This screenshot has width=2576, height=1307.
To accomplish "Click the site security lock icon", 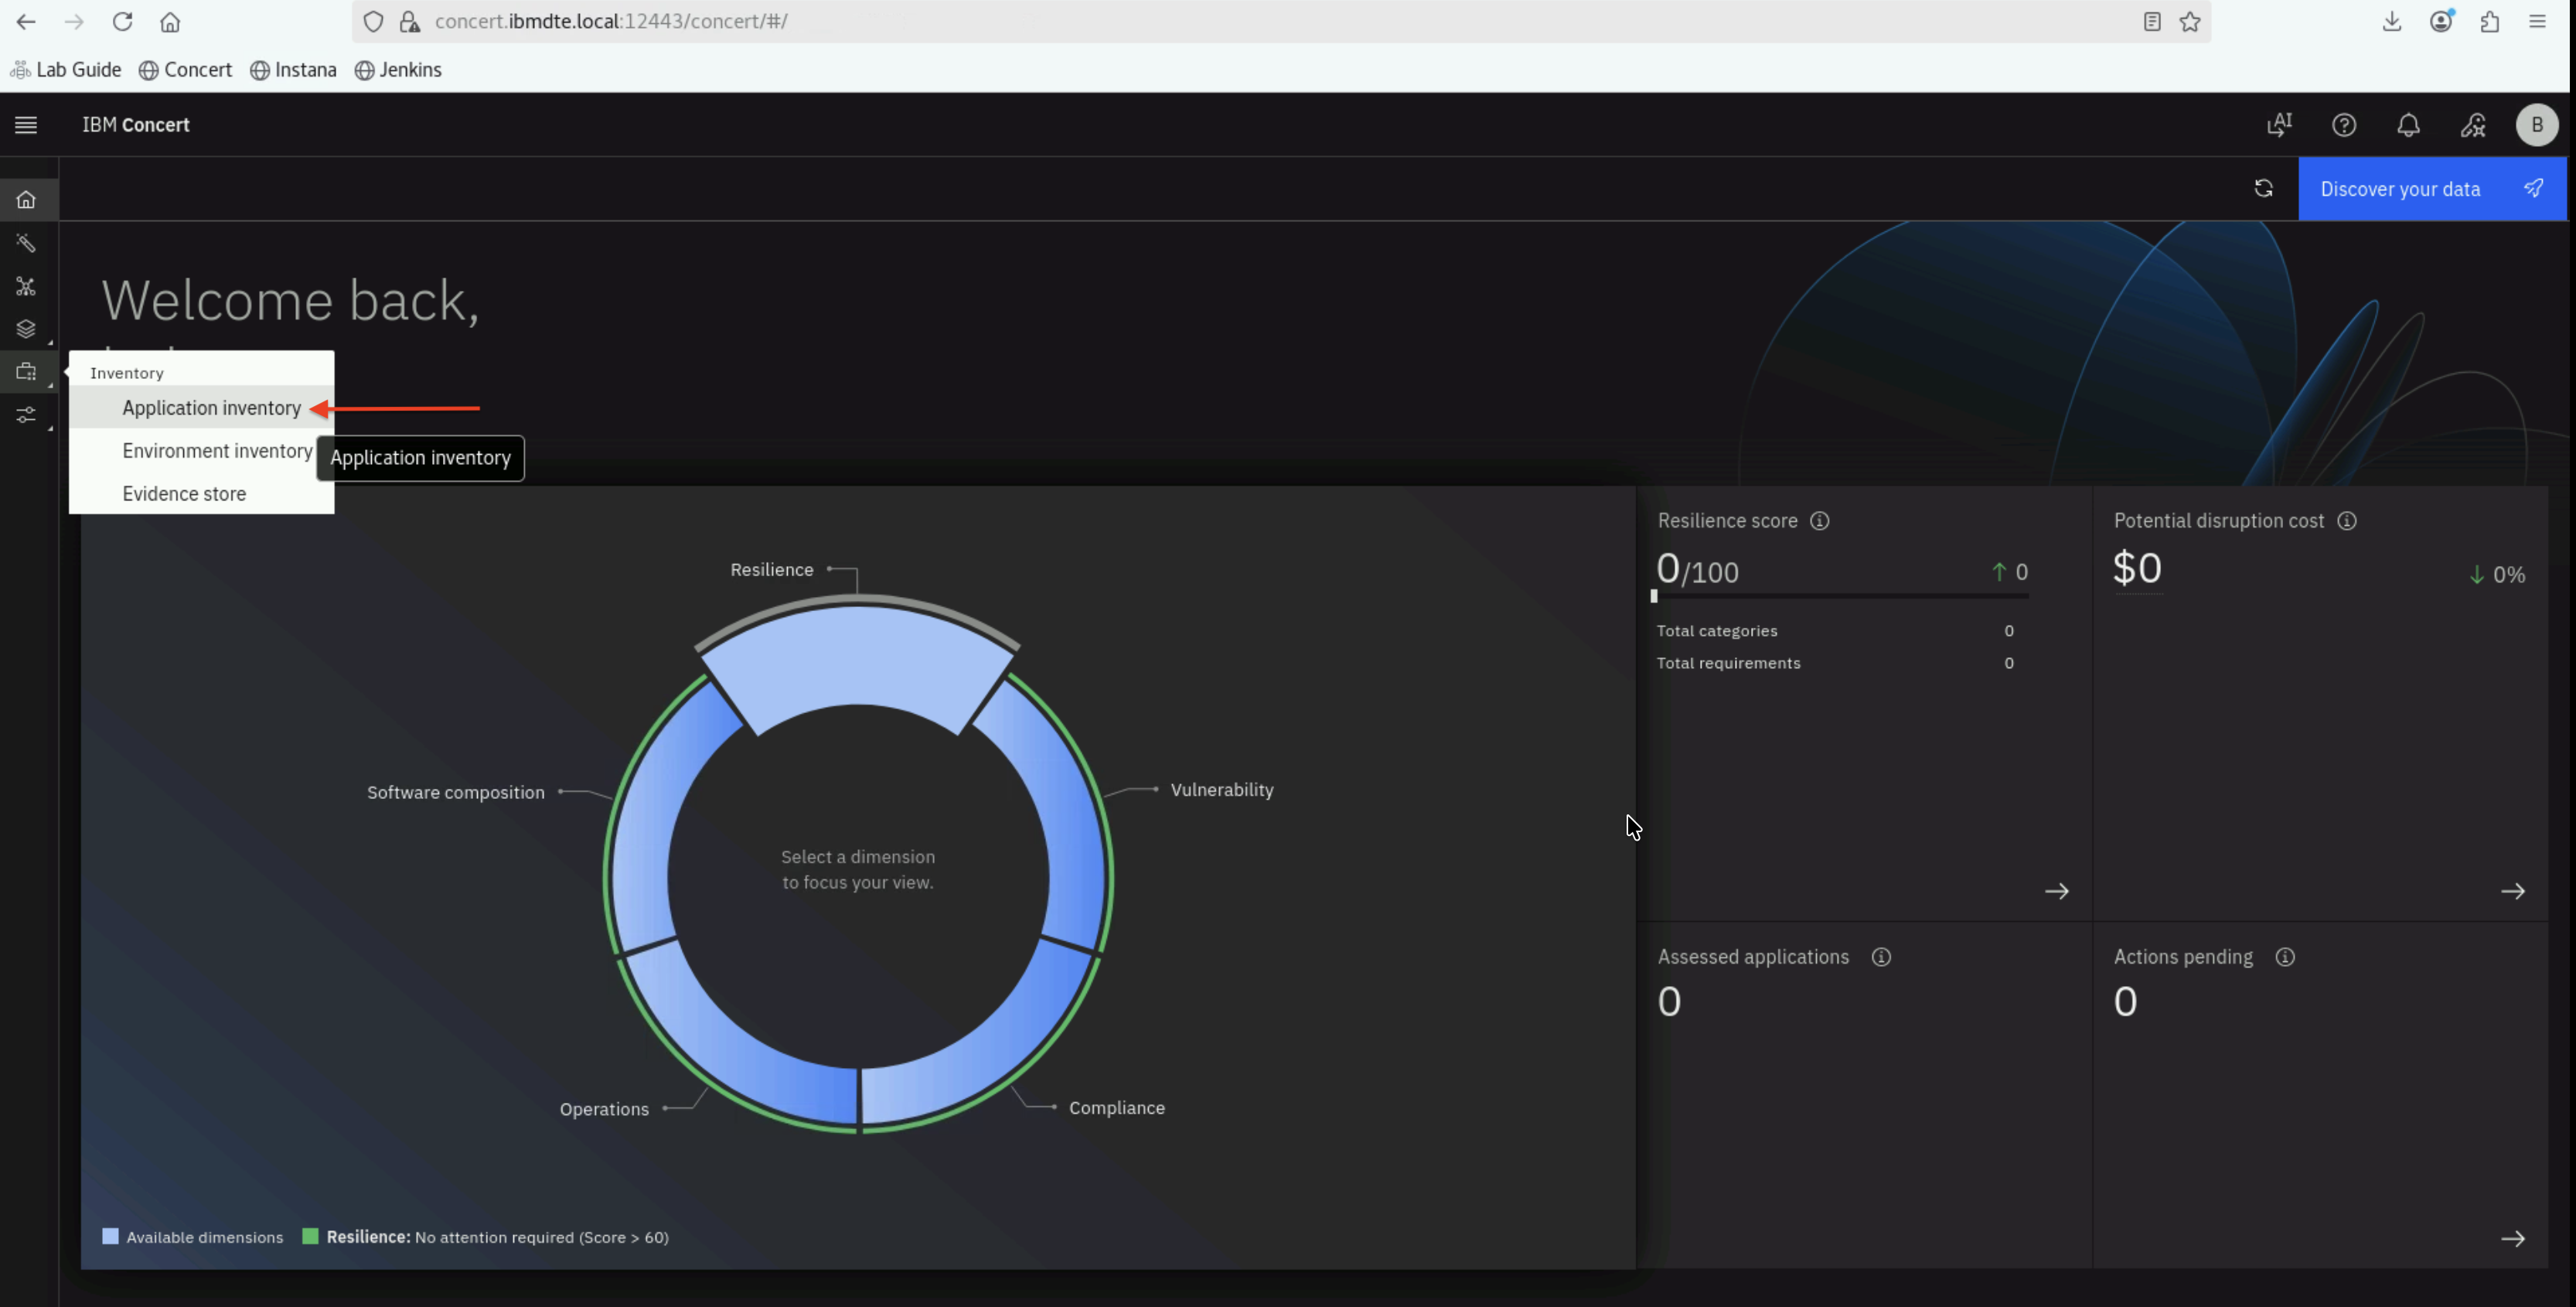I will [409, 22].
